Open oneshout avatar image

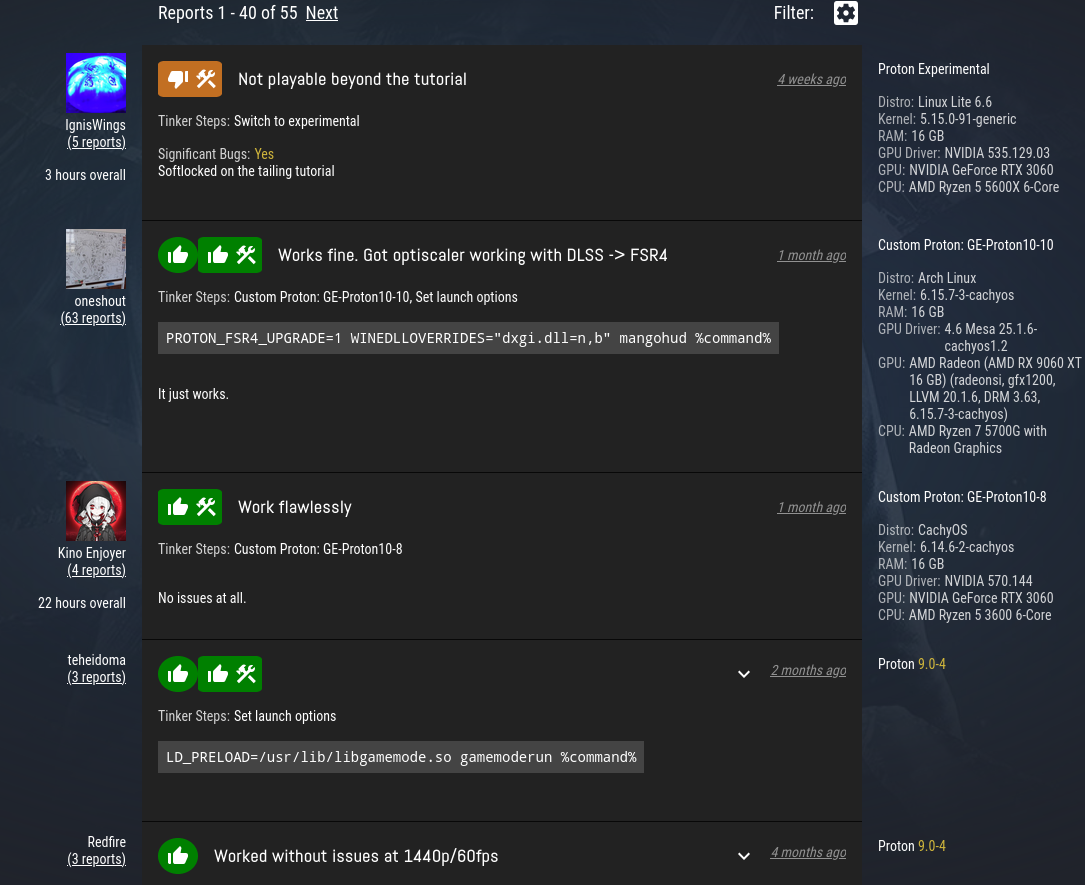click(96, 259)
